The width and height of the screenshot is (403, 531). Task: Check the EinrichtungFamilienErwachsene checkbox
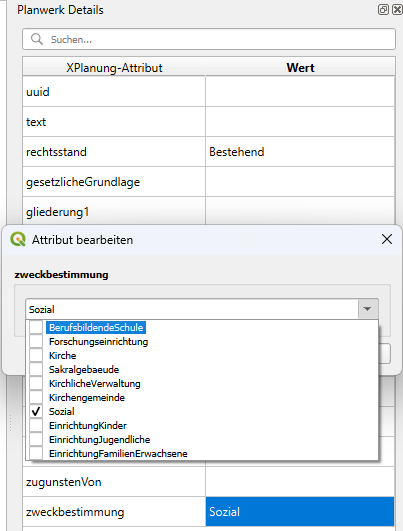coord(36,453)
